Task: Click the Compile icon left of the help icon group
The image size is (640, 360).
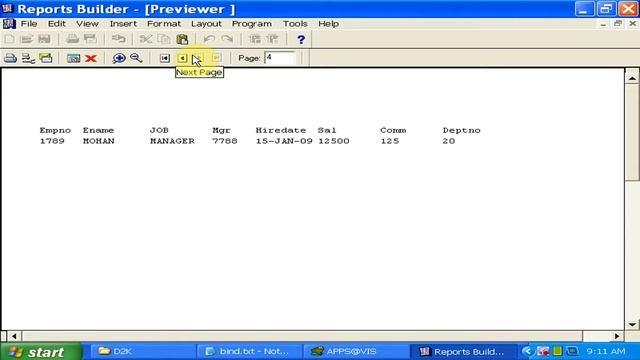Action: click(x=255, y=39)
